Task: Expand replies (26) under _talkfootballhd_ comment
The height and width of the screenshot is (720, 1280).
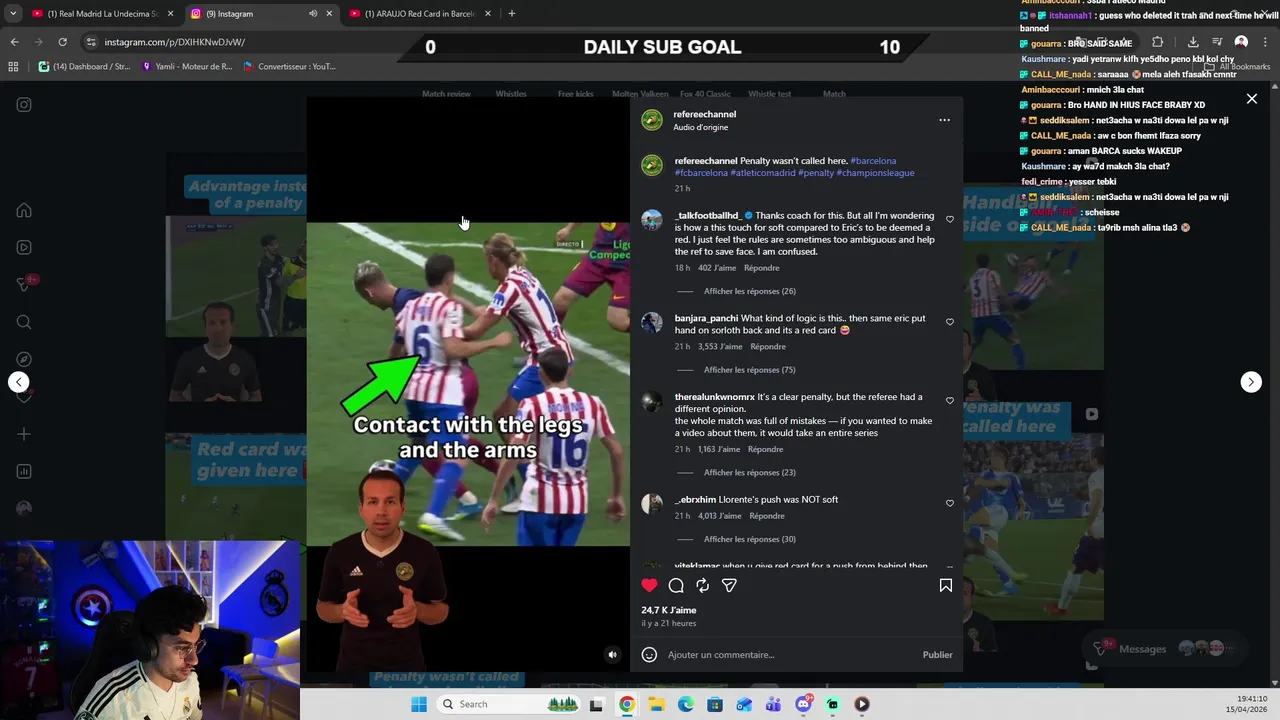Action: coord(749,291)
